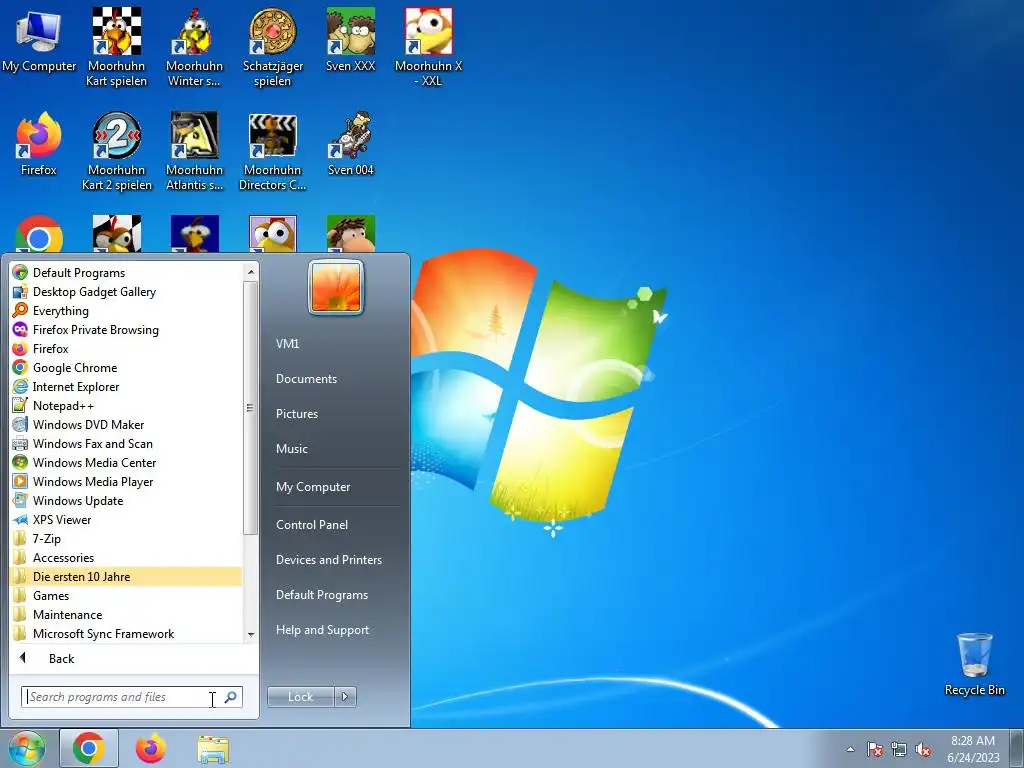
Task: Launch Moorhuhn Kart spielen desktop shortcut
Action: 116,47
